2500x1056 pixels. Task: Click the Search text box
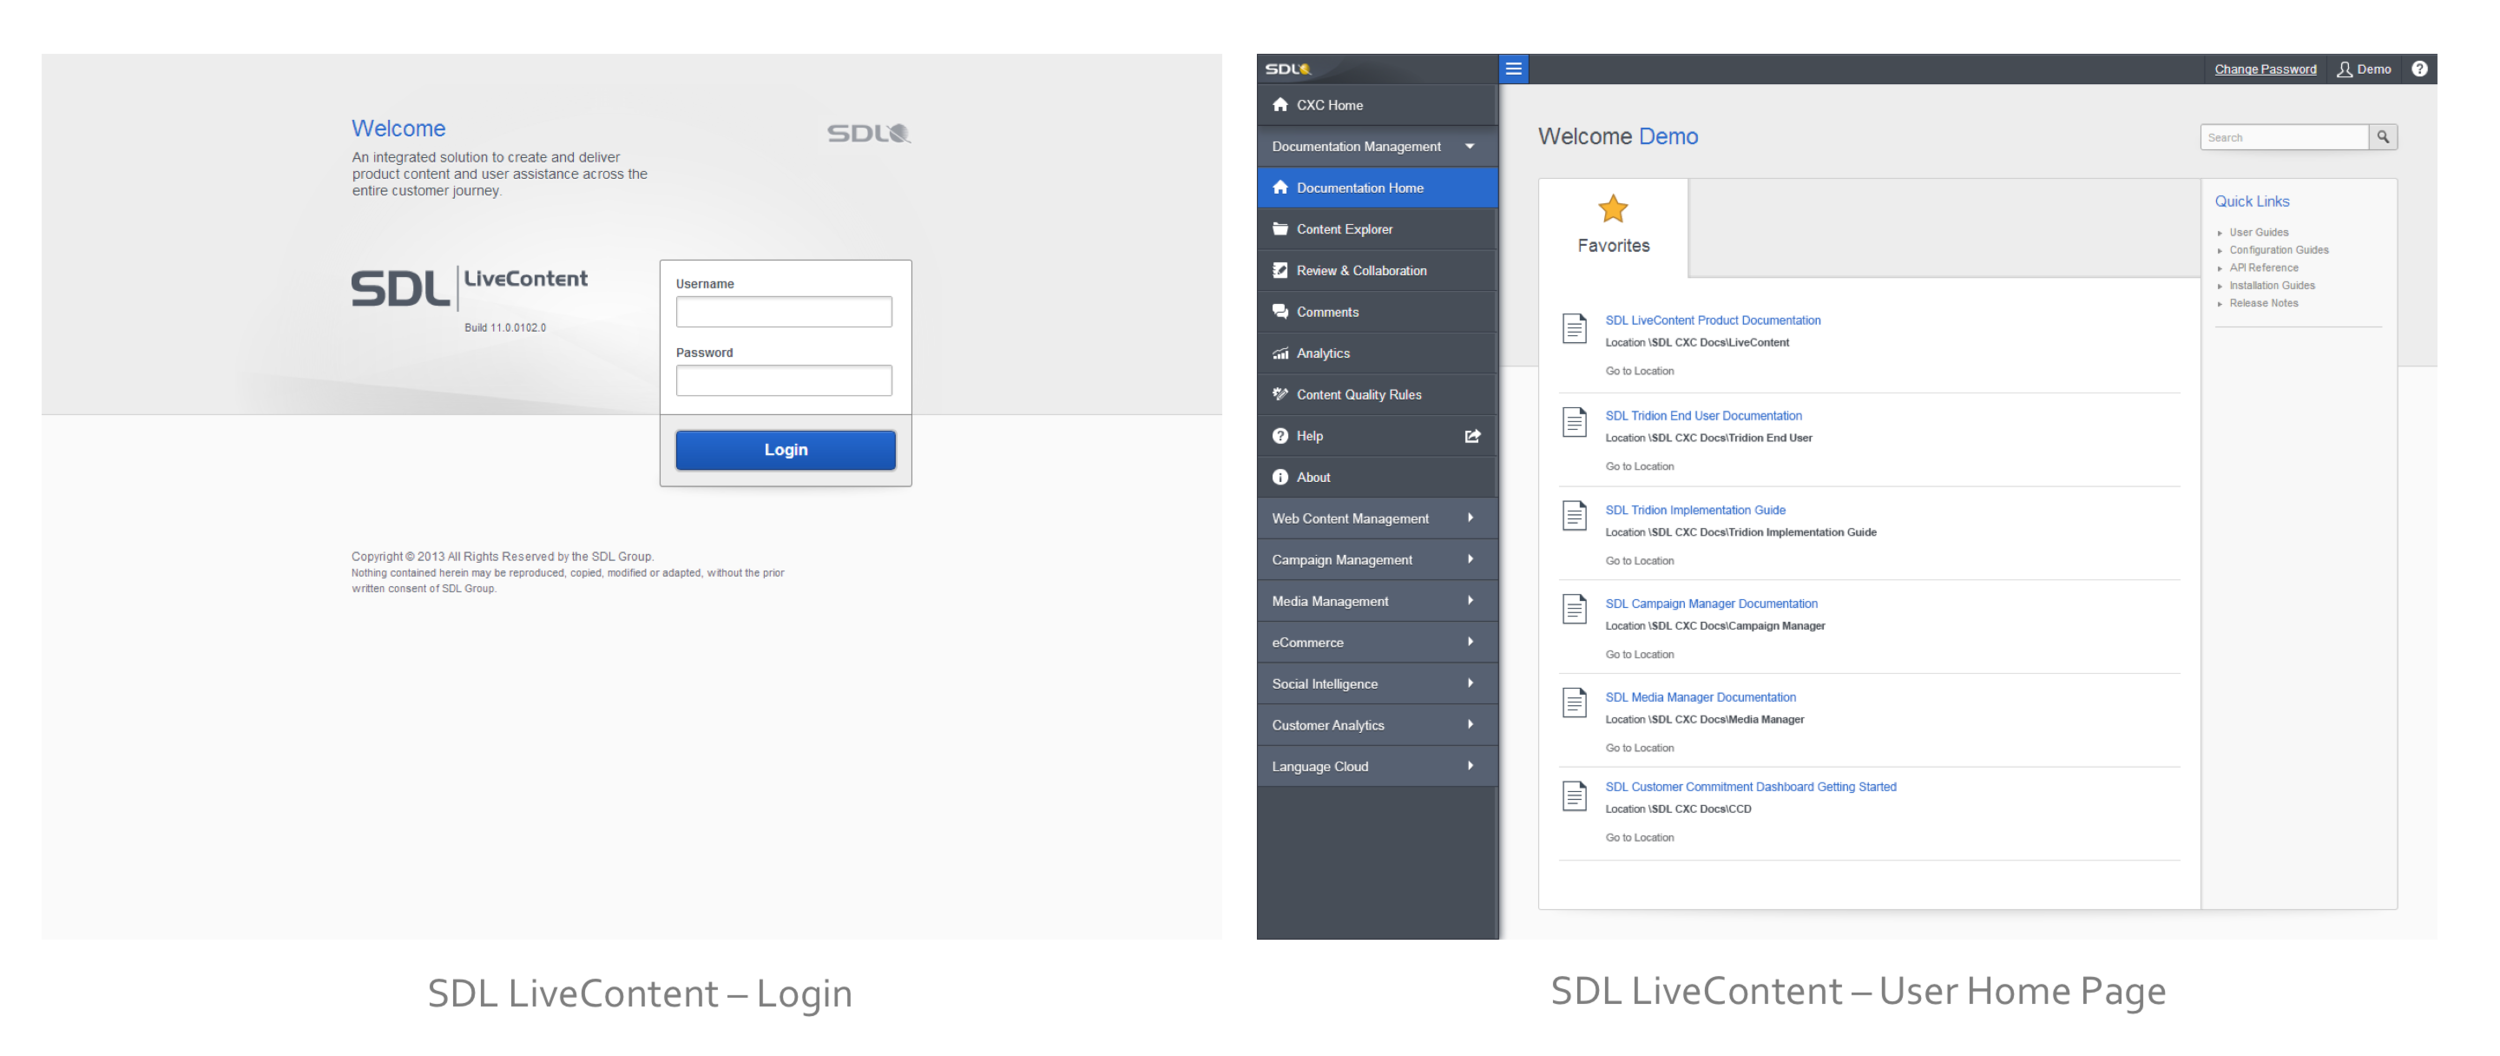coord(2284,137)
